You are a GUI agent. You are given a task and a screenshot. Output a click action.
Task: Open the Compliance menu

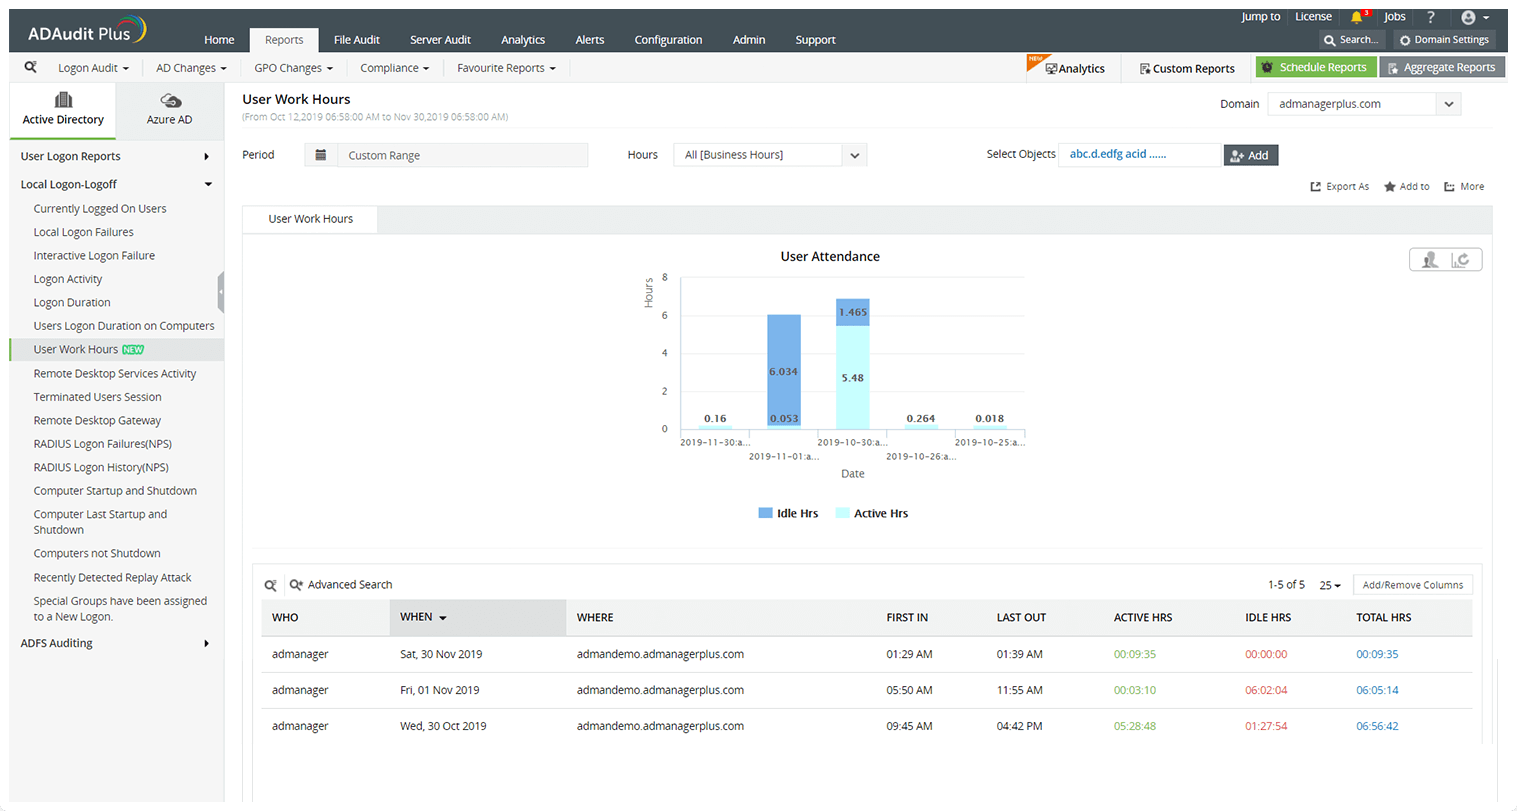point(394,68)
